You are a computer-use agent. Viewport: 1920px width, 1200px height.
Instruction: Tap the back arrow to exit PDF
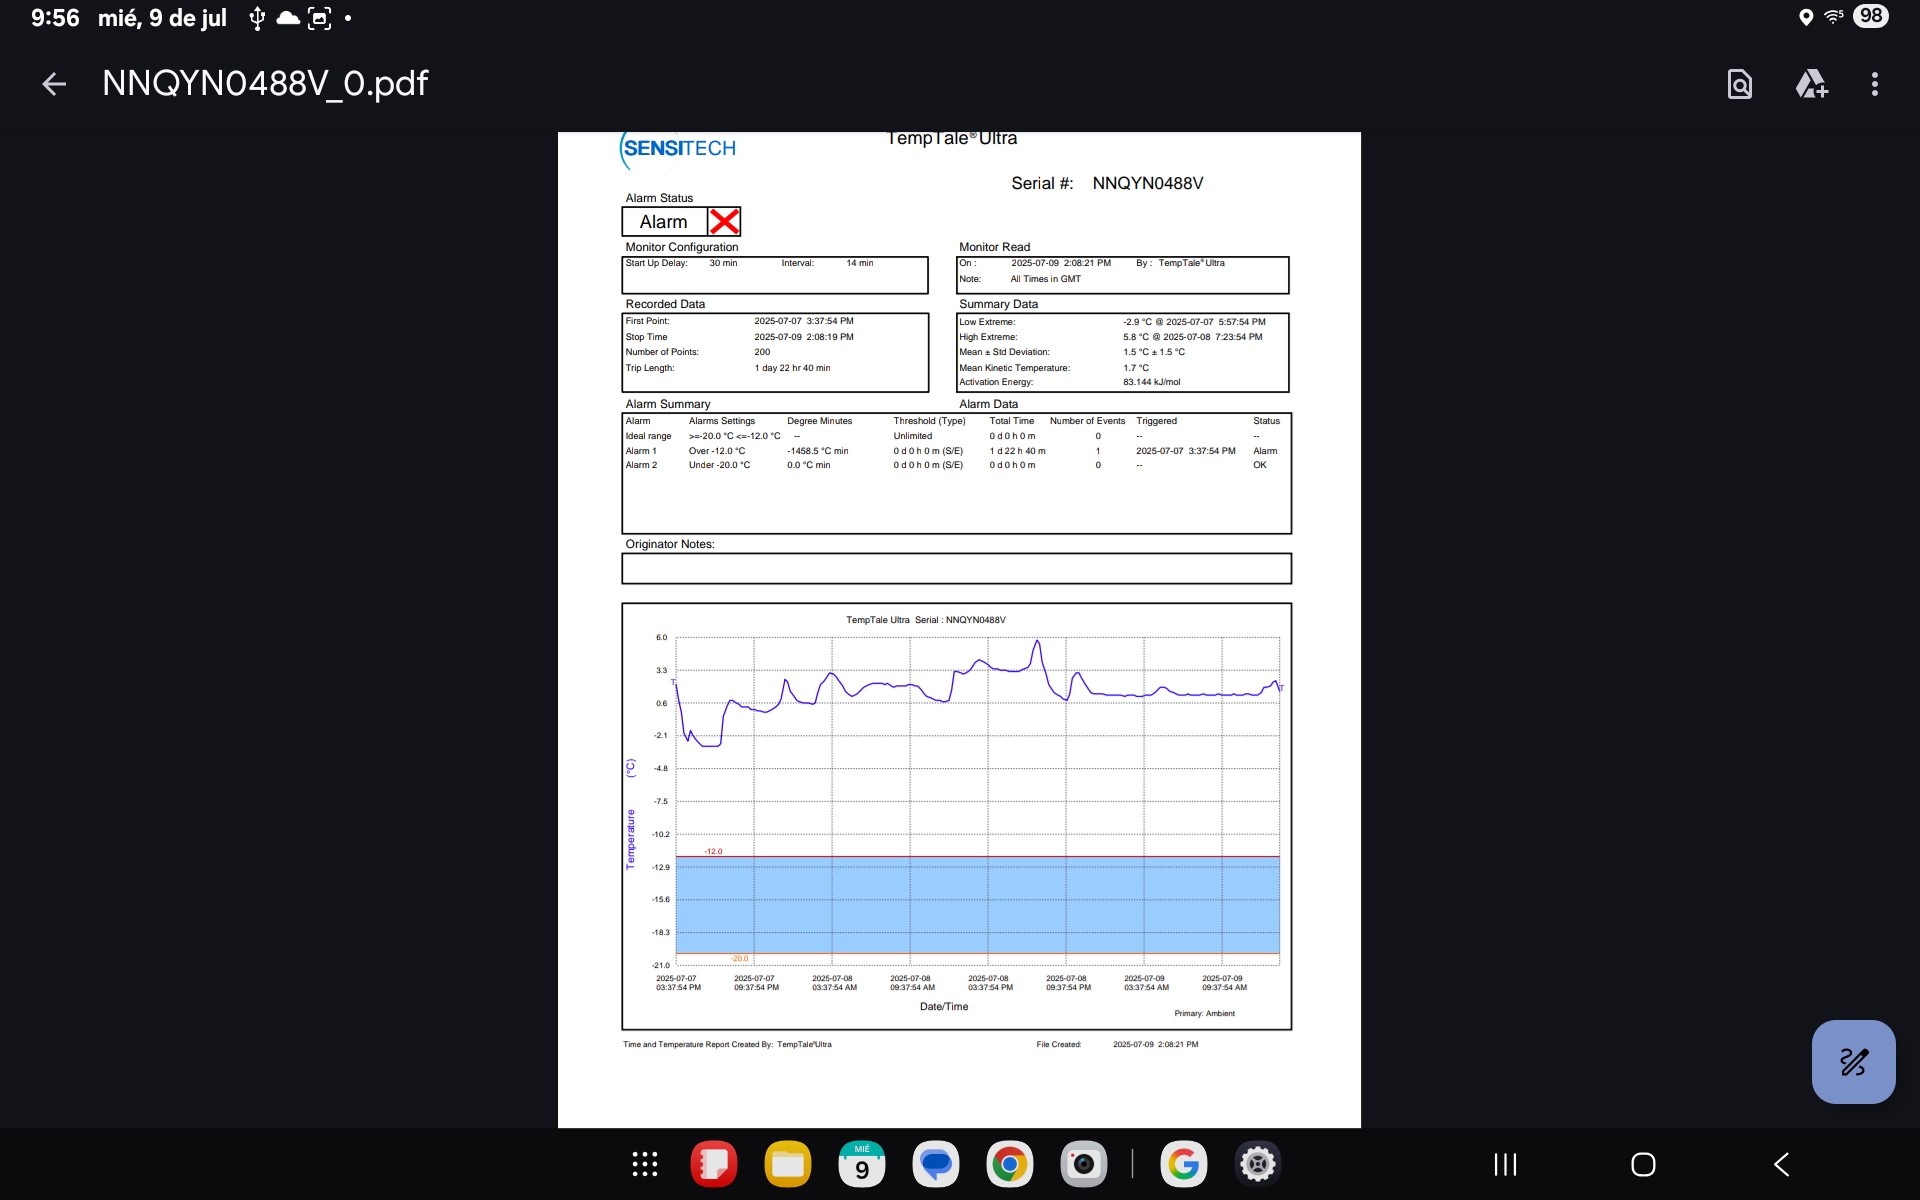[x=54, y=84]
